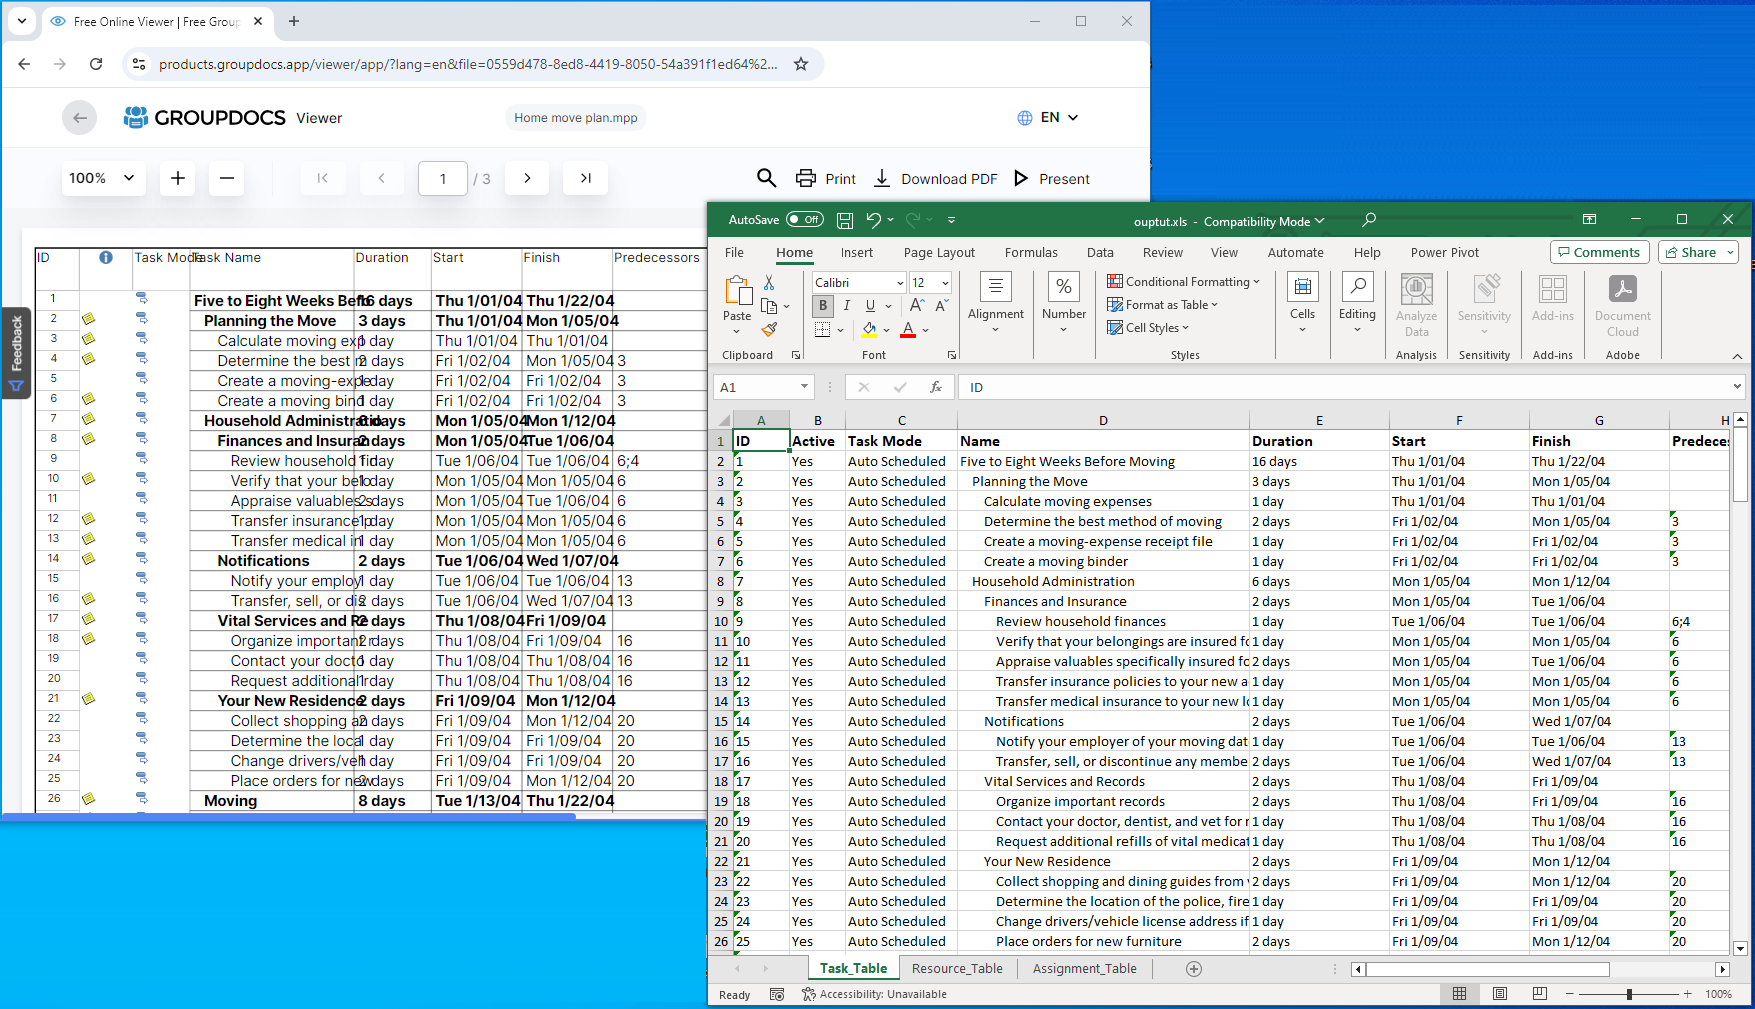Open the Formulas ribbon tab

pyautogui.click(x=1030, y=252)
